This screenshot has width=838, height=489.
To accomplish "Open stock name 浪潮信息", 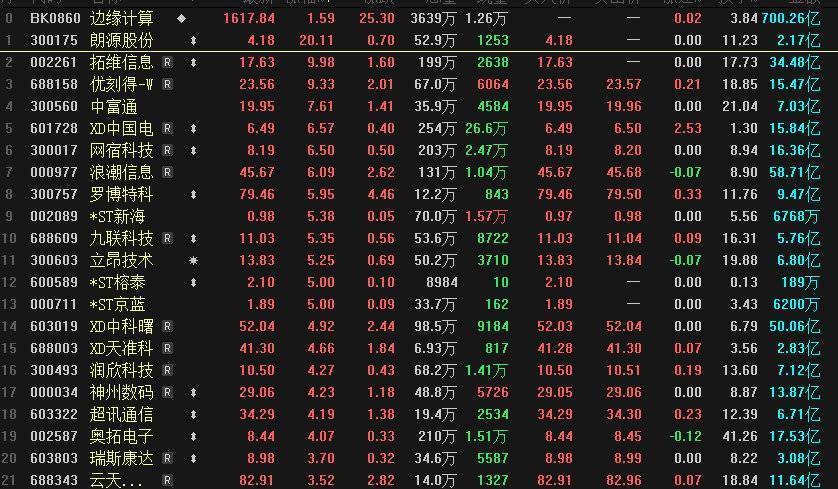I will [x=121, y=173].
